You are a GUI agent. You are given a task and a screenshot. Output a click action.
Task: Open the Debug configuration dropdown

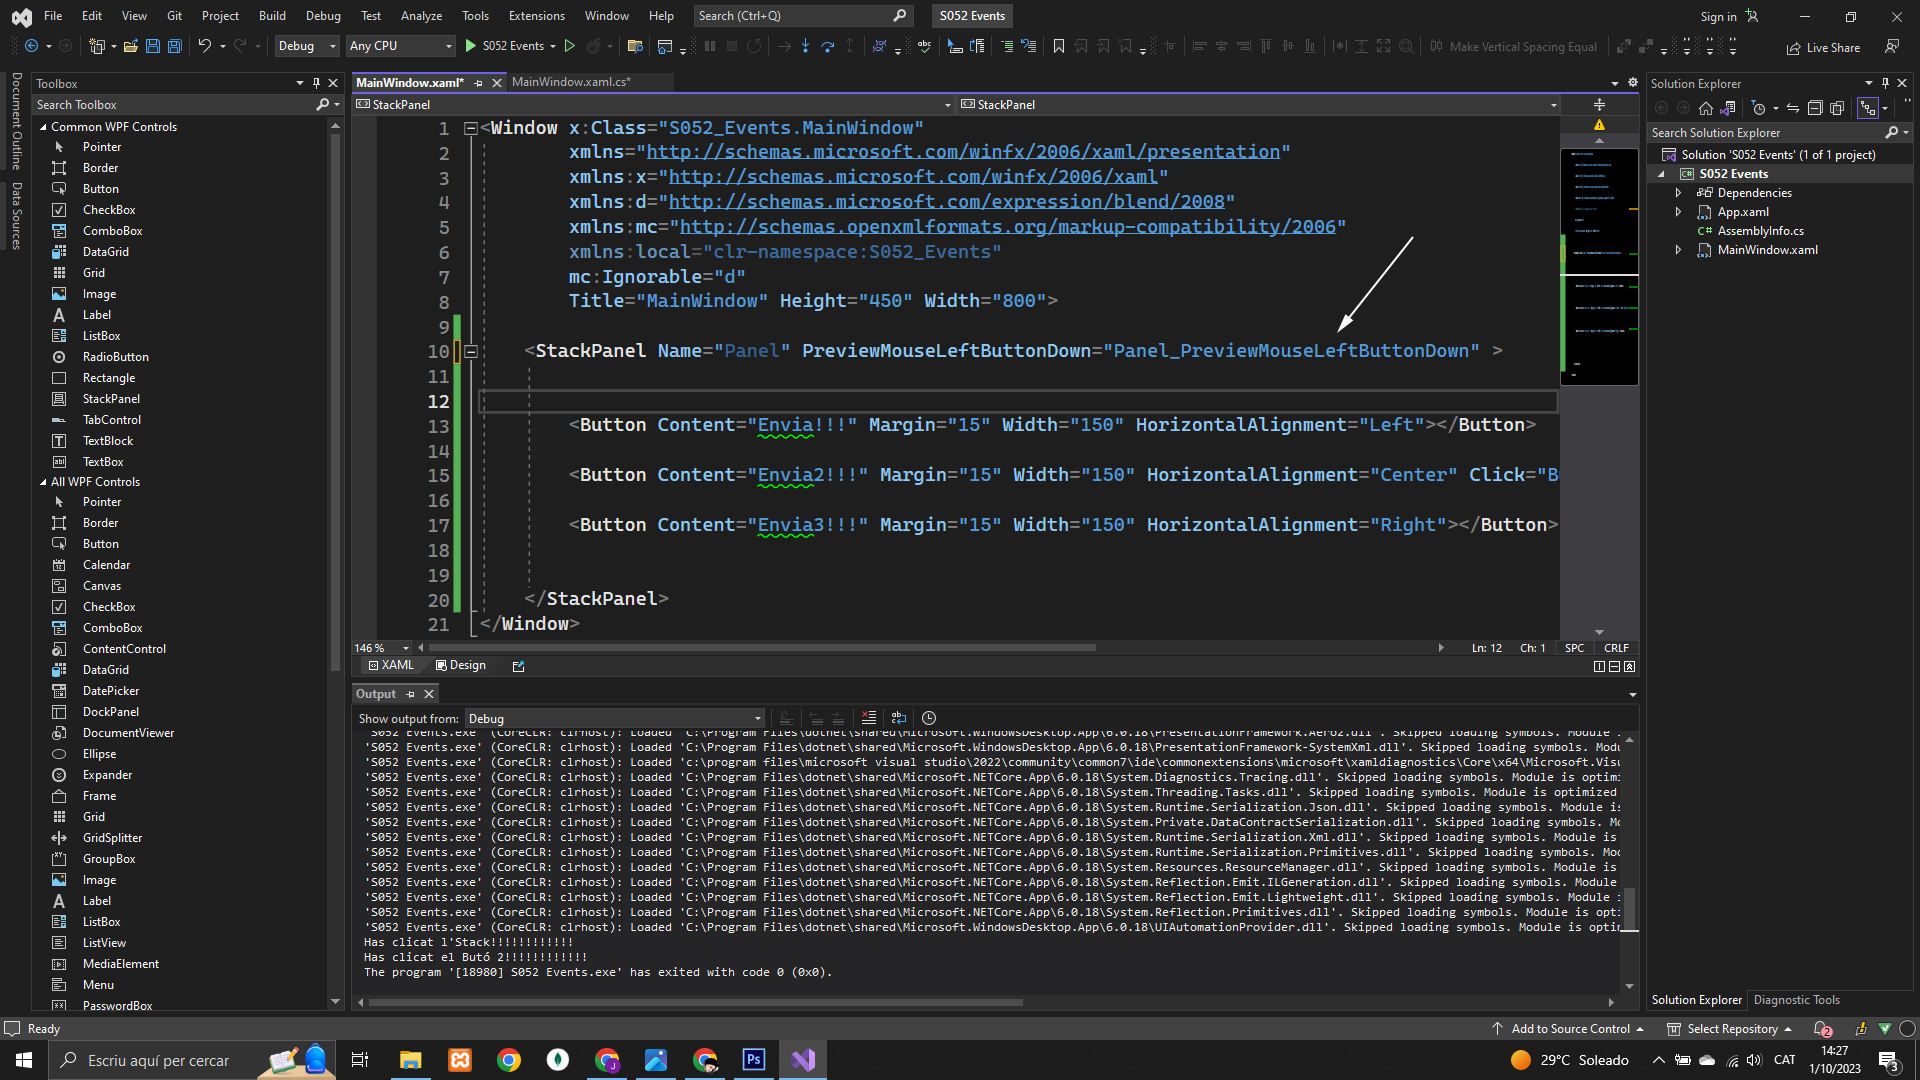click(307, 46)
